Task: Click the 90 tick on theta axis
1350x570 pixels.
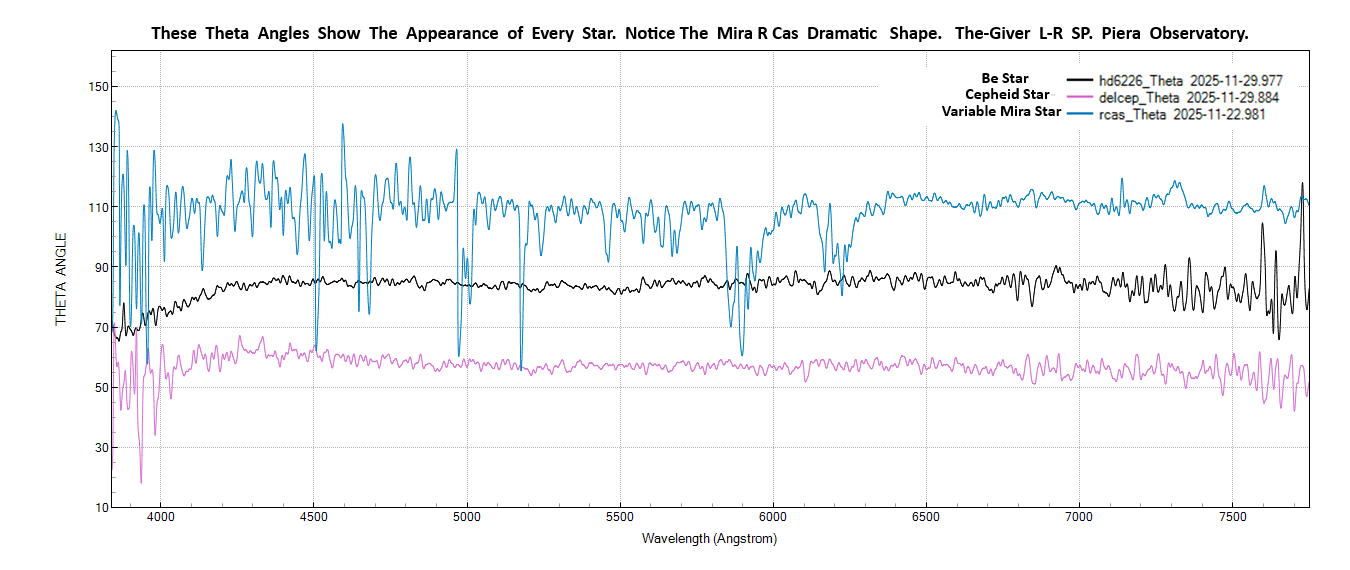Action: [99, 267]
